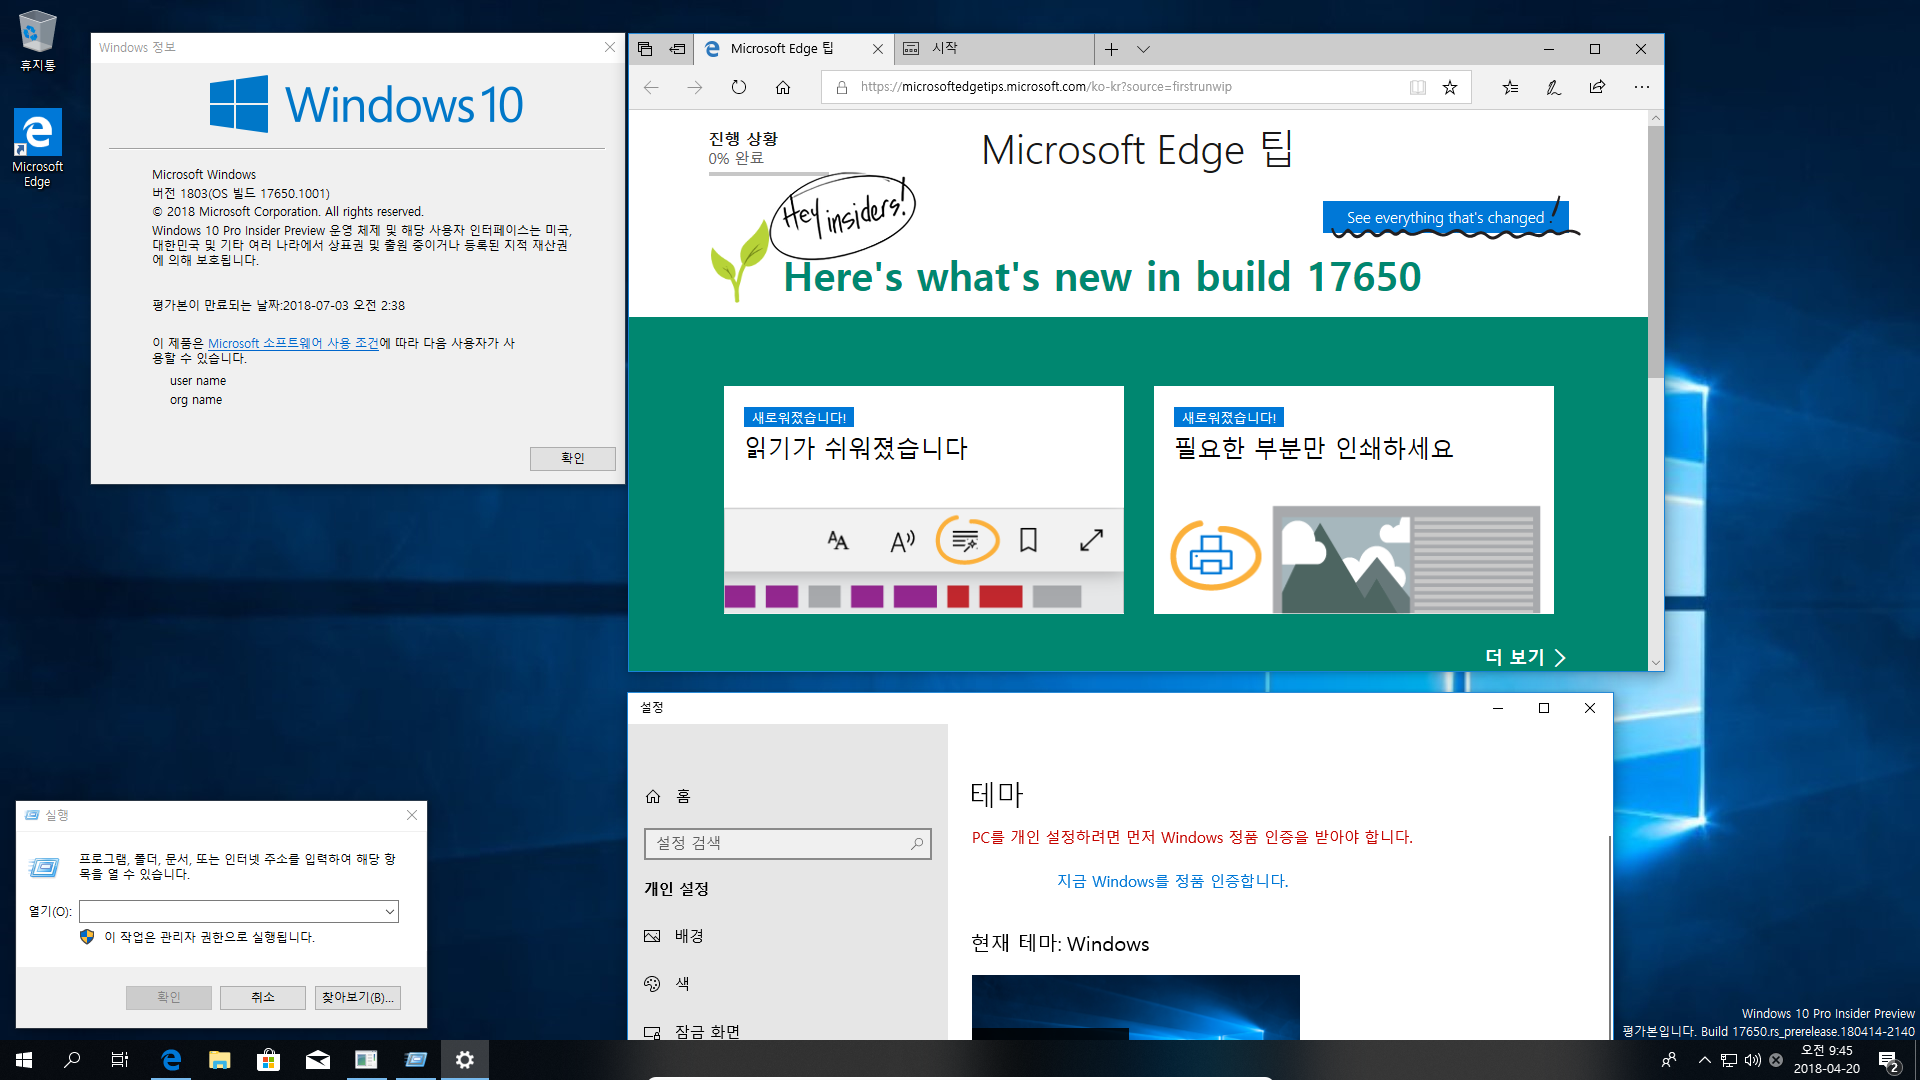Click Edge address bar URL
The width and height of the screenshot is (1920, 1080).
[1046, 87]
